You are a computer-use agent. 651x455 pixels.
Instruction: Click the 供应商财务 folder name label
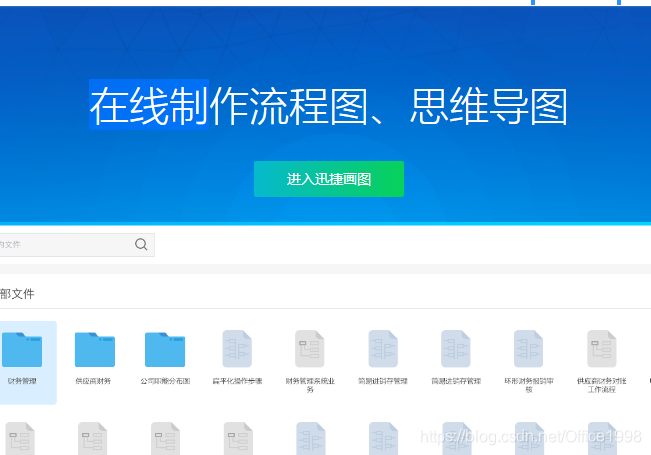point(93,381)
